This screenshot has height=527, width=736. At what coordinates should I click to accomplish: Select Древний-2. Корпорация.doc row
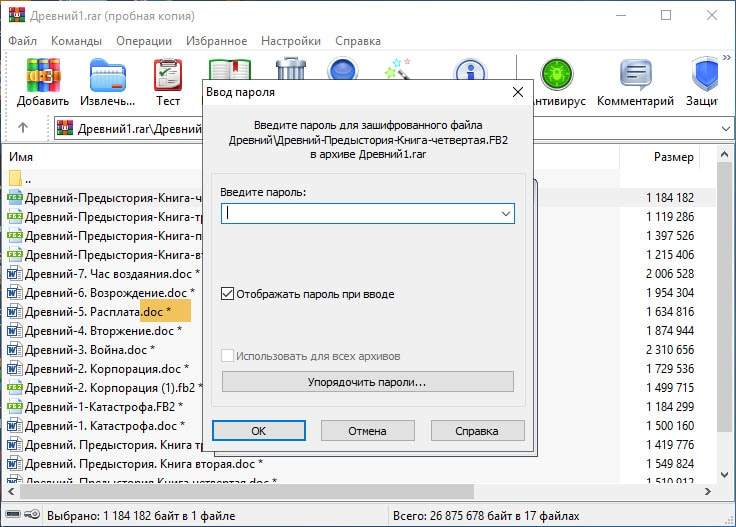(98, 369)
